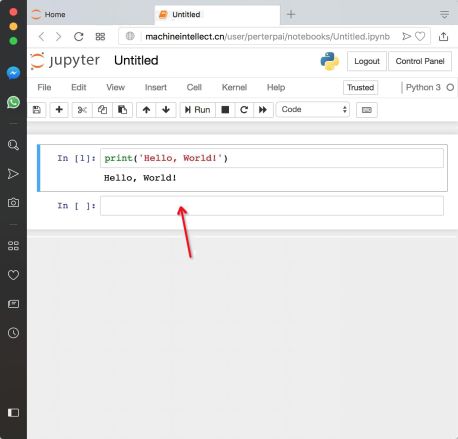Screen dimensions: 458x439
Task: Interrupt the kernel with stop icon
Action: point(225,110)
